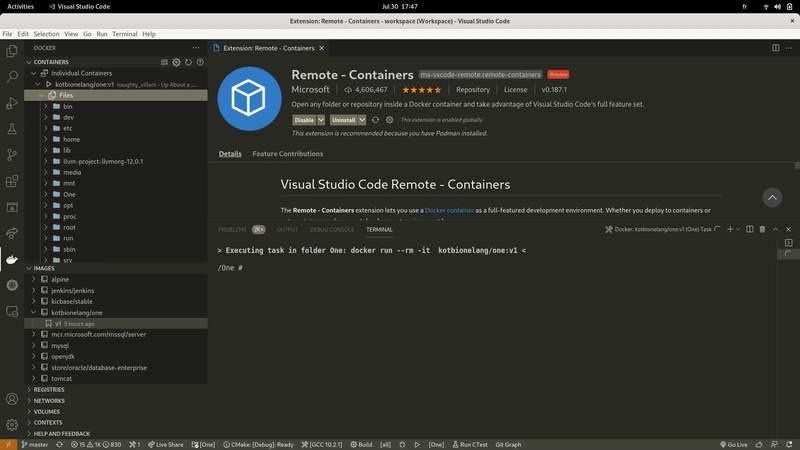
Task: Open Source Control in activity bar
Action: click(12, 155)
